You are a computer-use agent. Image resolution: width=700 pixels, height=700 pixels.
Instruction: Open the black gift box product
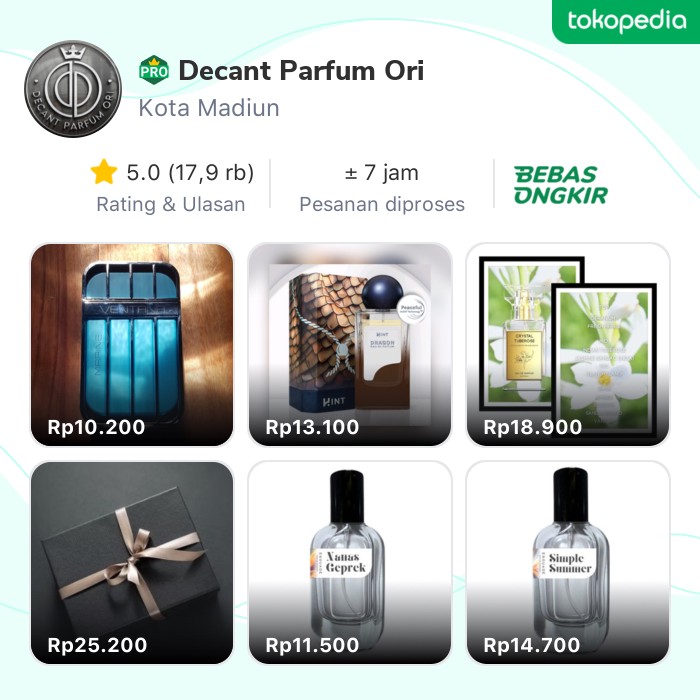[132, 562]
